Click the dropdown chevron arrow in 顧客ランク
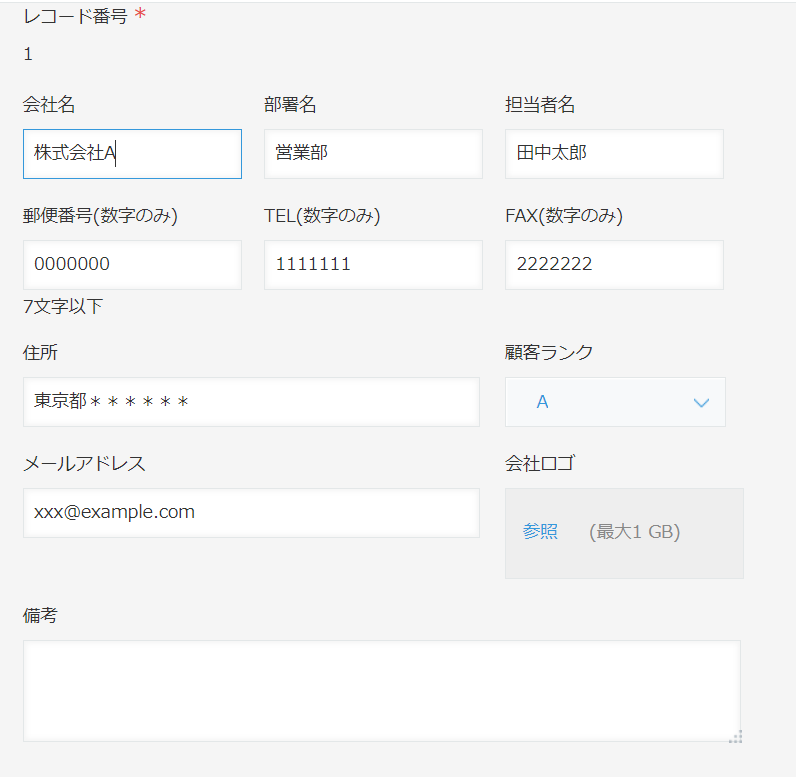Screen dimensions: 796x777 701,403
